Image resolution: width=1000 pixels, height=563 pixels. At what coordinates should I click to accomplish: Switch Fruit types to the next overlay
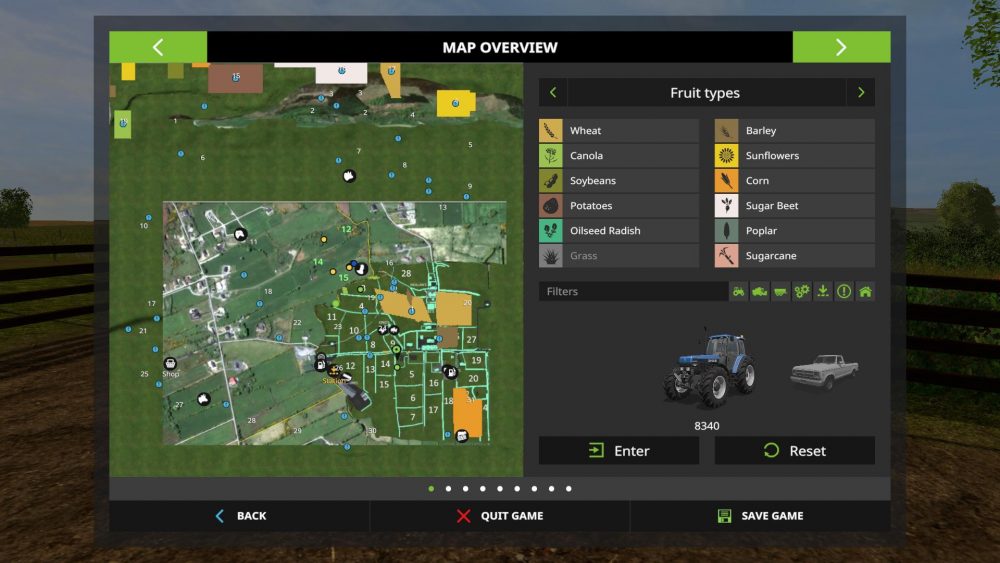tap(861, 92)
